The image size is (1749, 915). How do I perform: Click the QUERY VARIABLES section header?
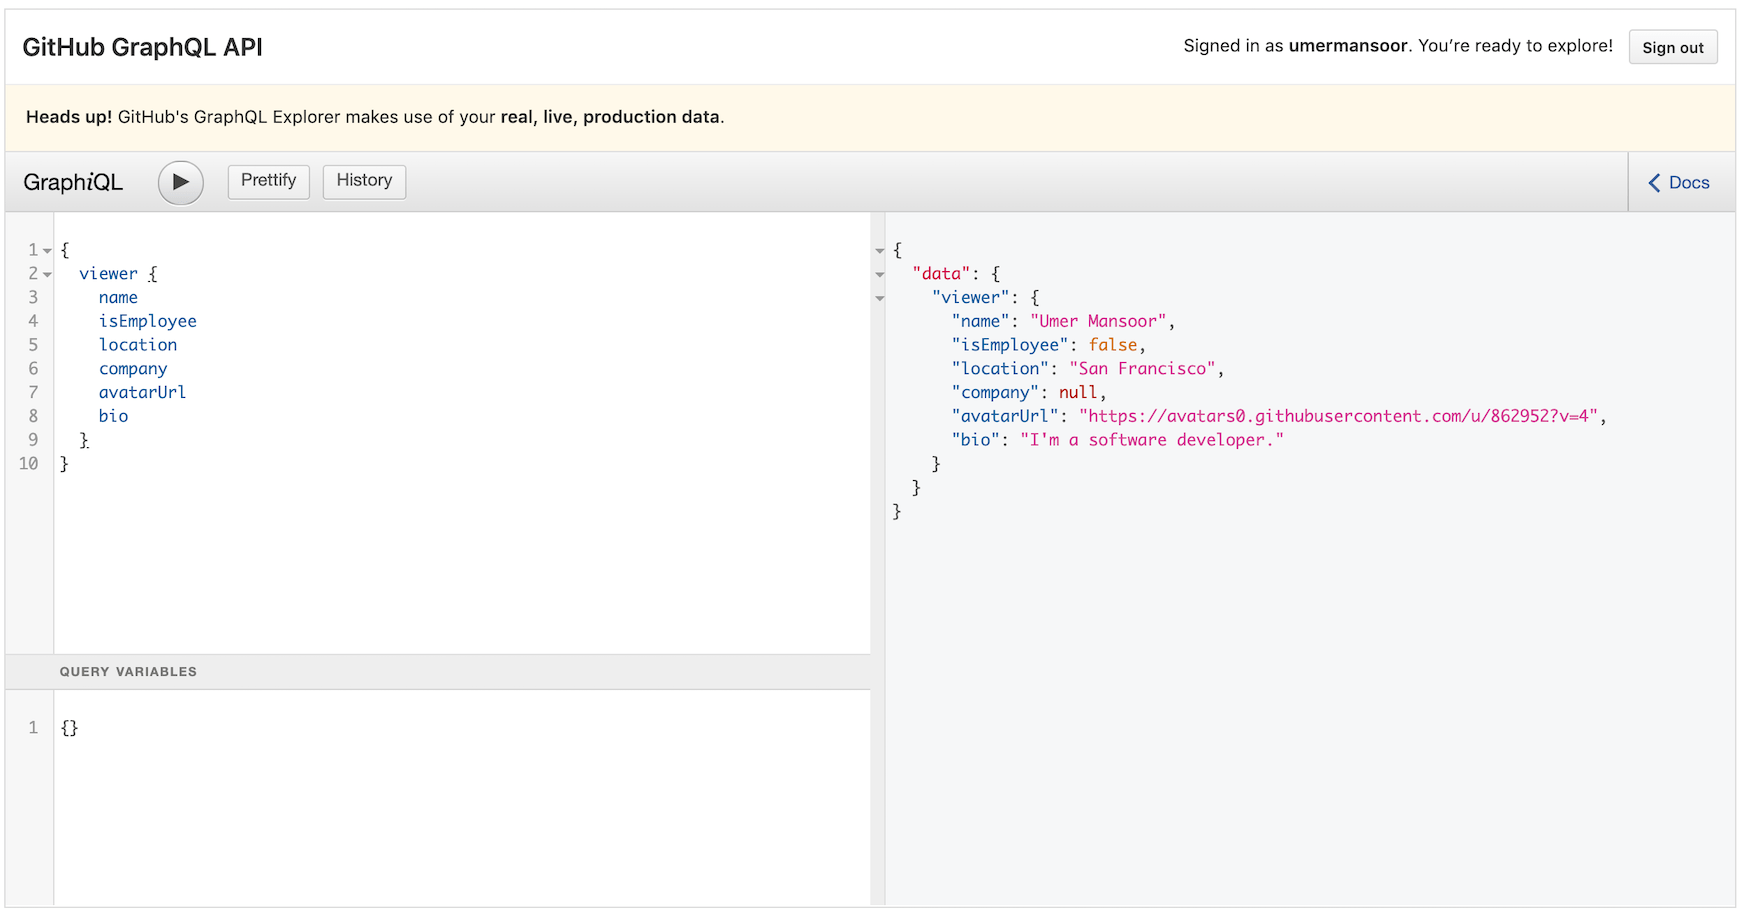pyautogui.click(x=128, y=671)
